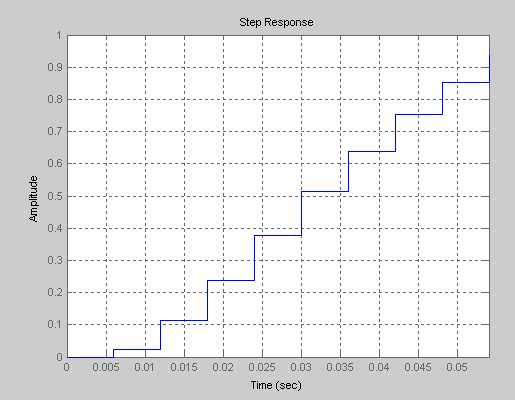Click the 0.9 tick label on amplitude axis

[x=55, y=67]
